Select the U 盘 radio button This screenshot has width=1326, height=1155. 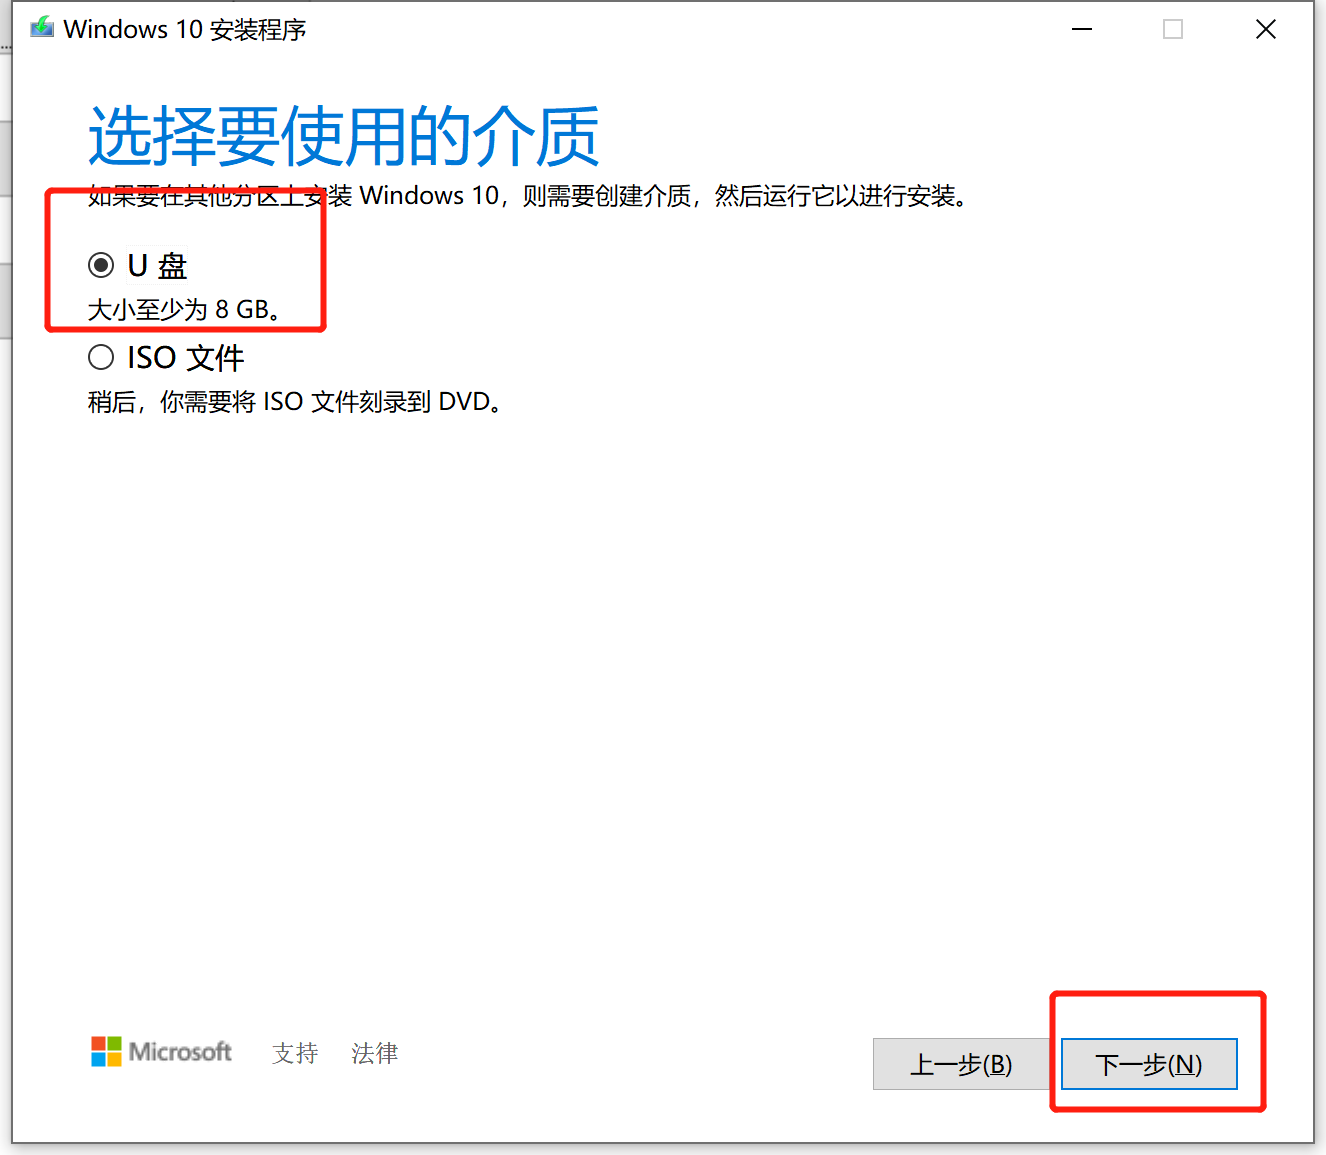coord(101,265)
